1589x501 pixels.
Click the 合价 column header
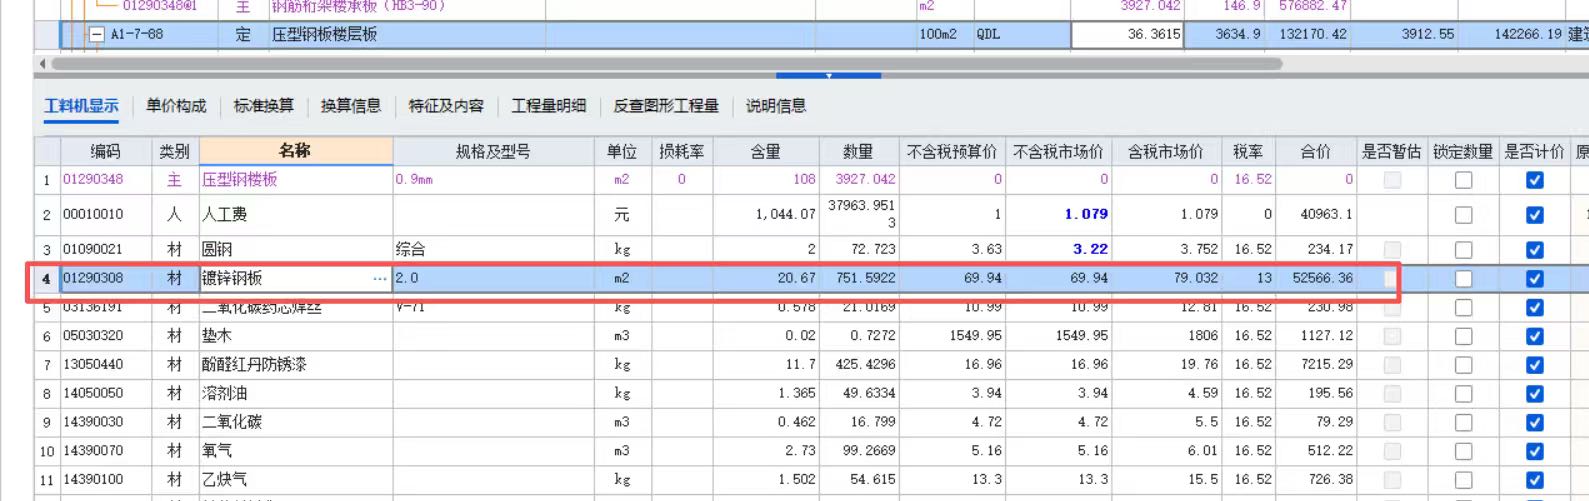tap(1315, 151)
